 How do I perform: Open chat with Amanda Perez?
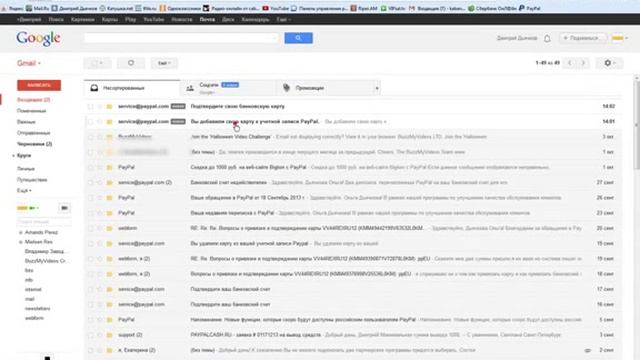point(41,232)
